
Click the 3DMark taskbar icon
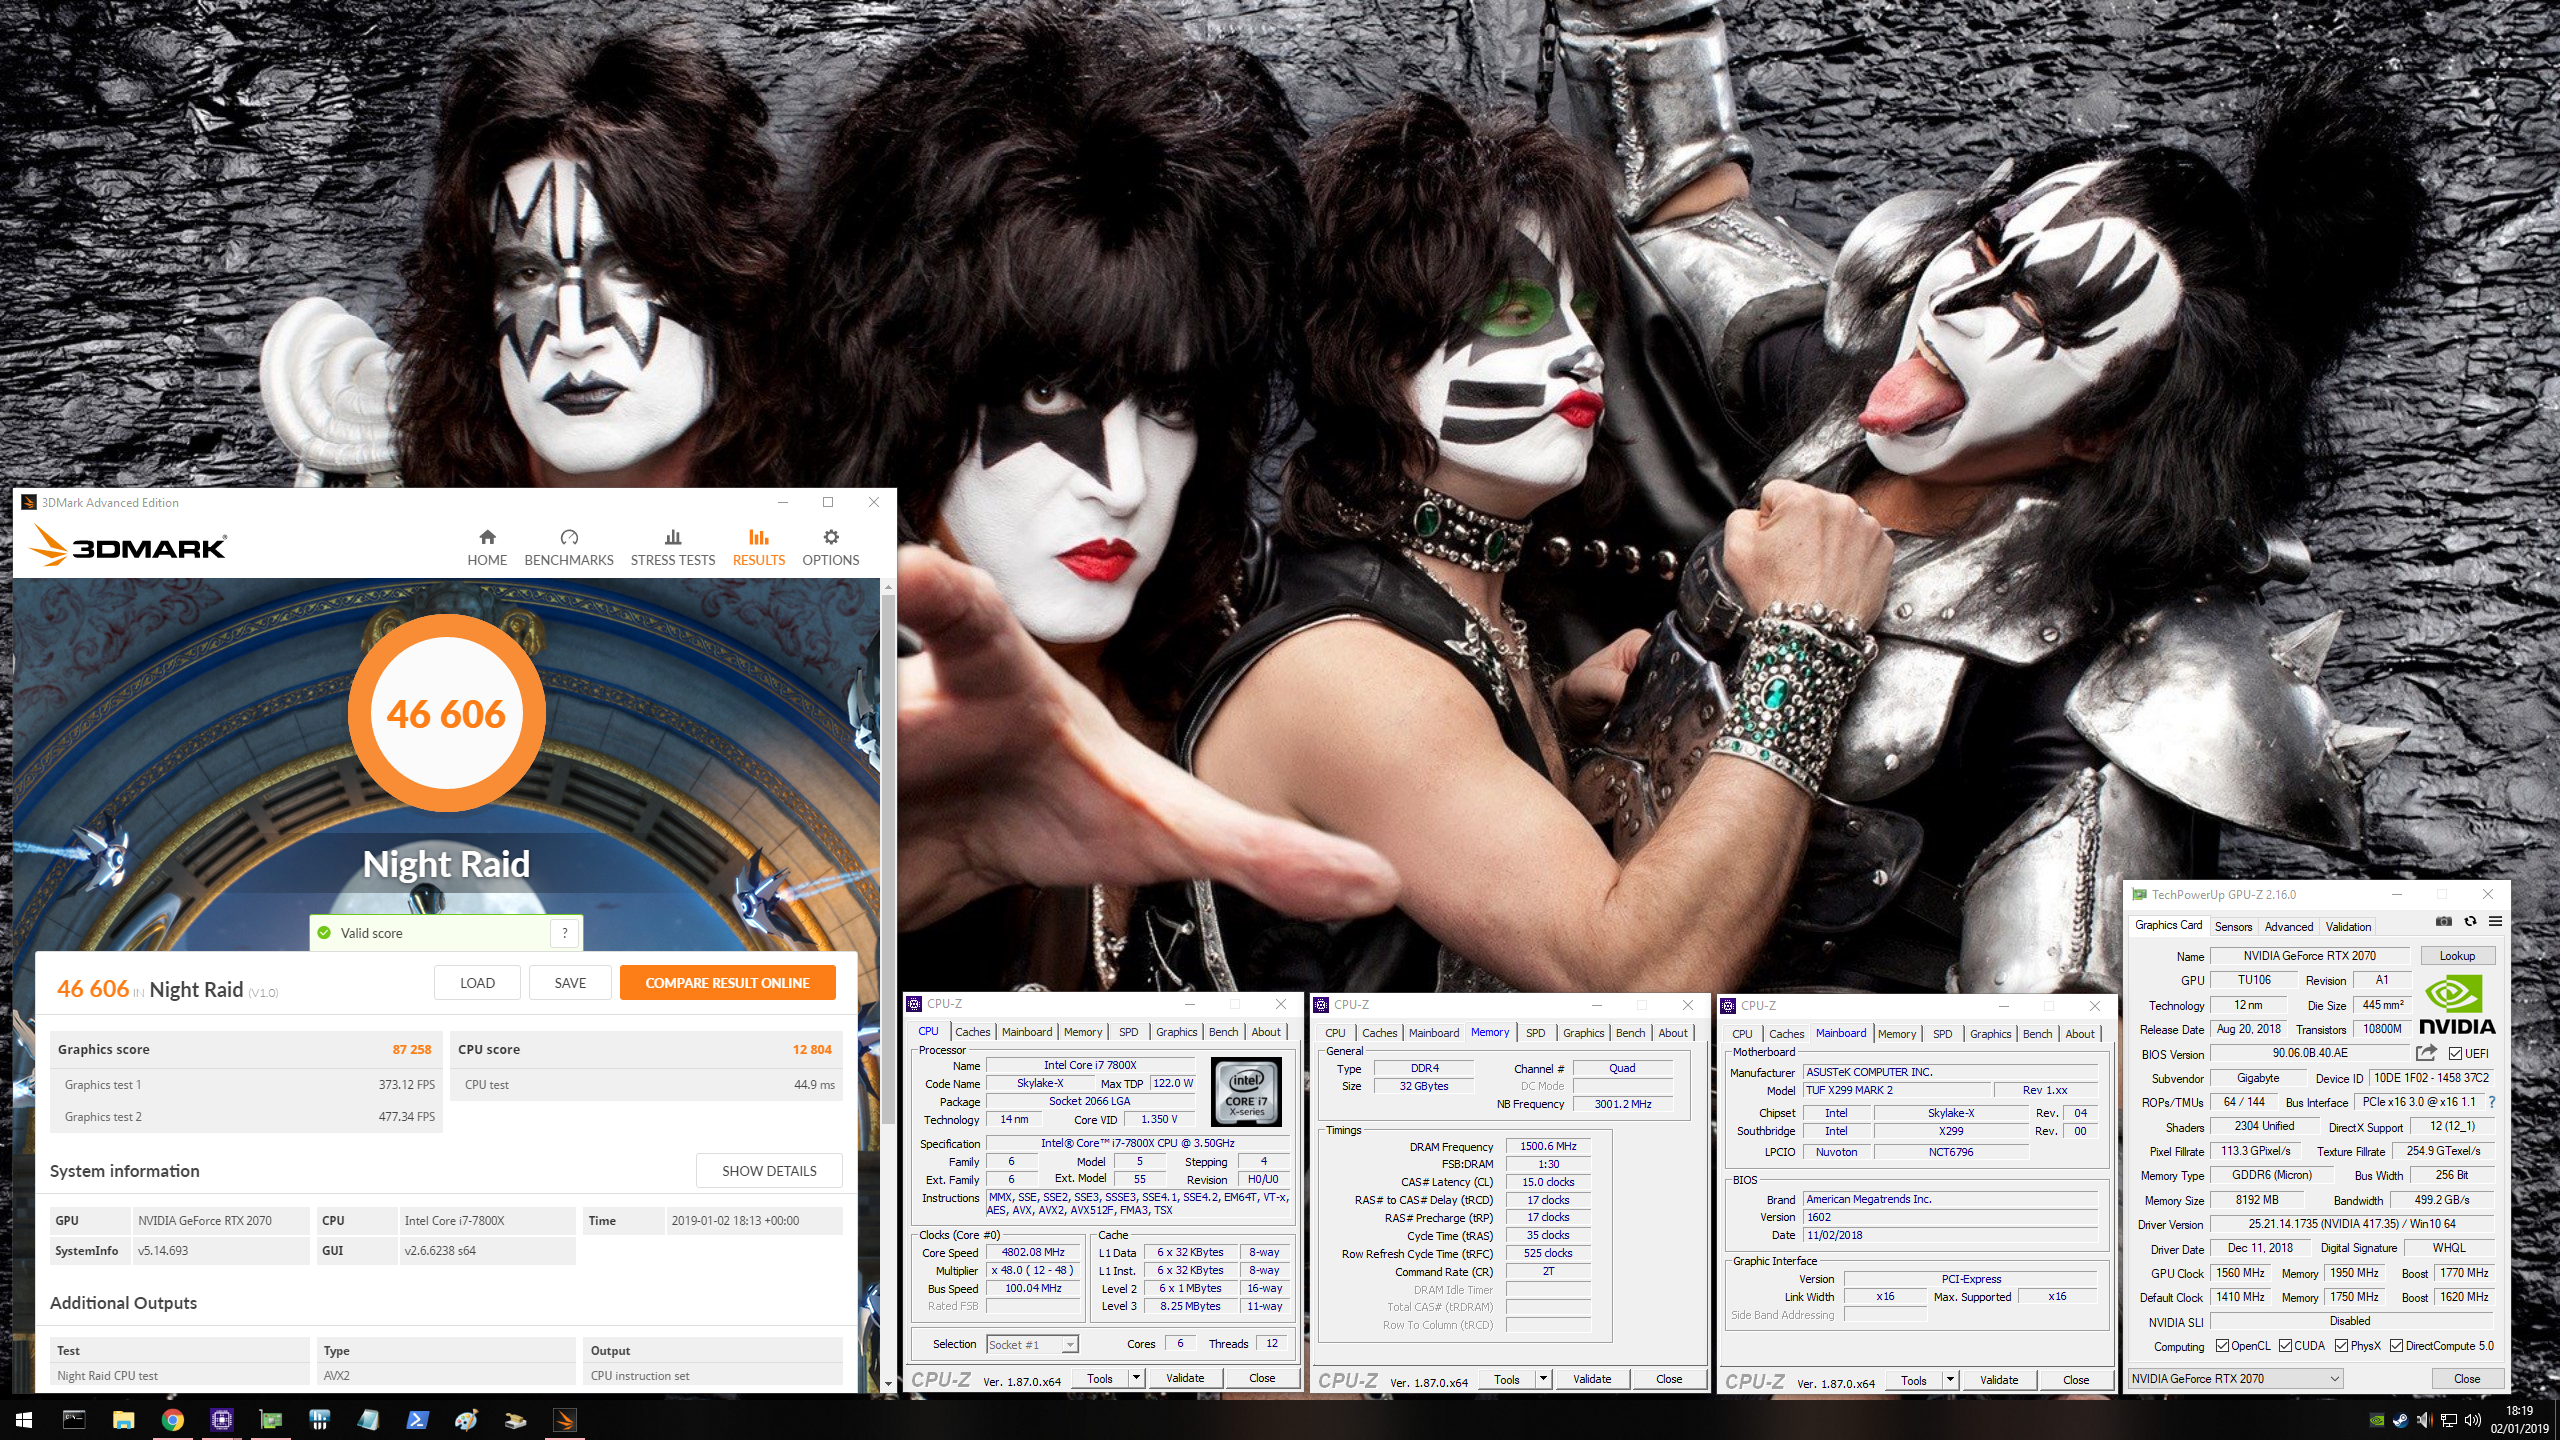564,1420
